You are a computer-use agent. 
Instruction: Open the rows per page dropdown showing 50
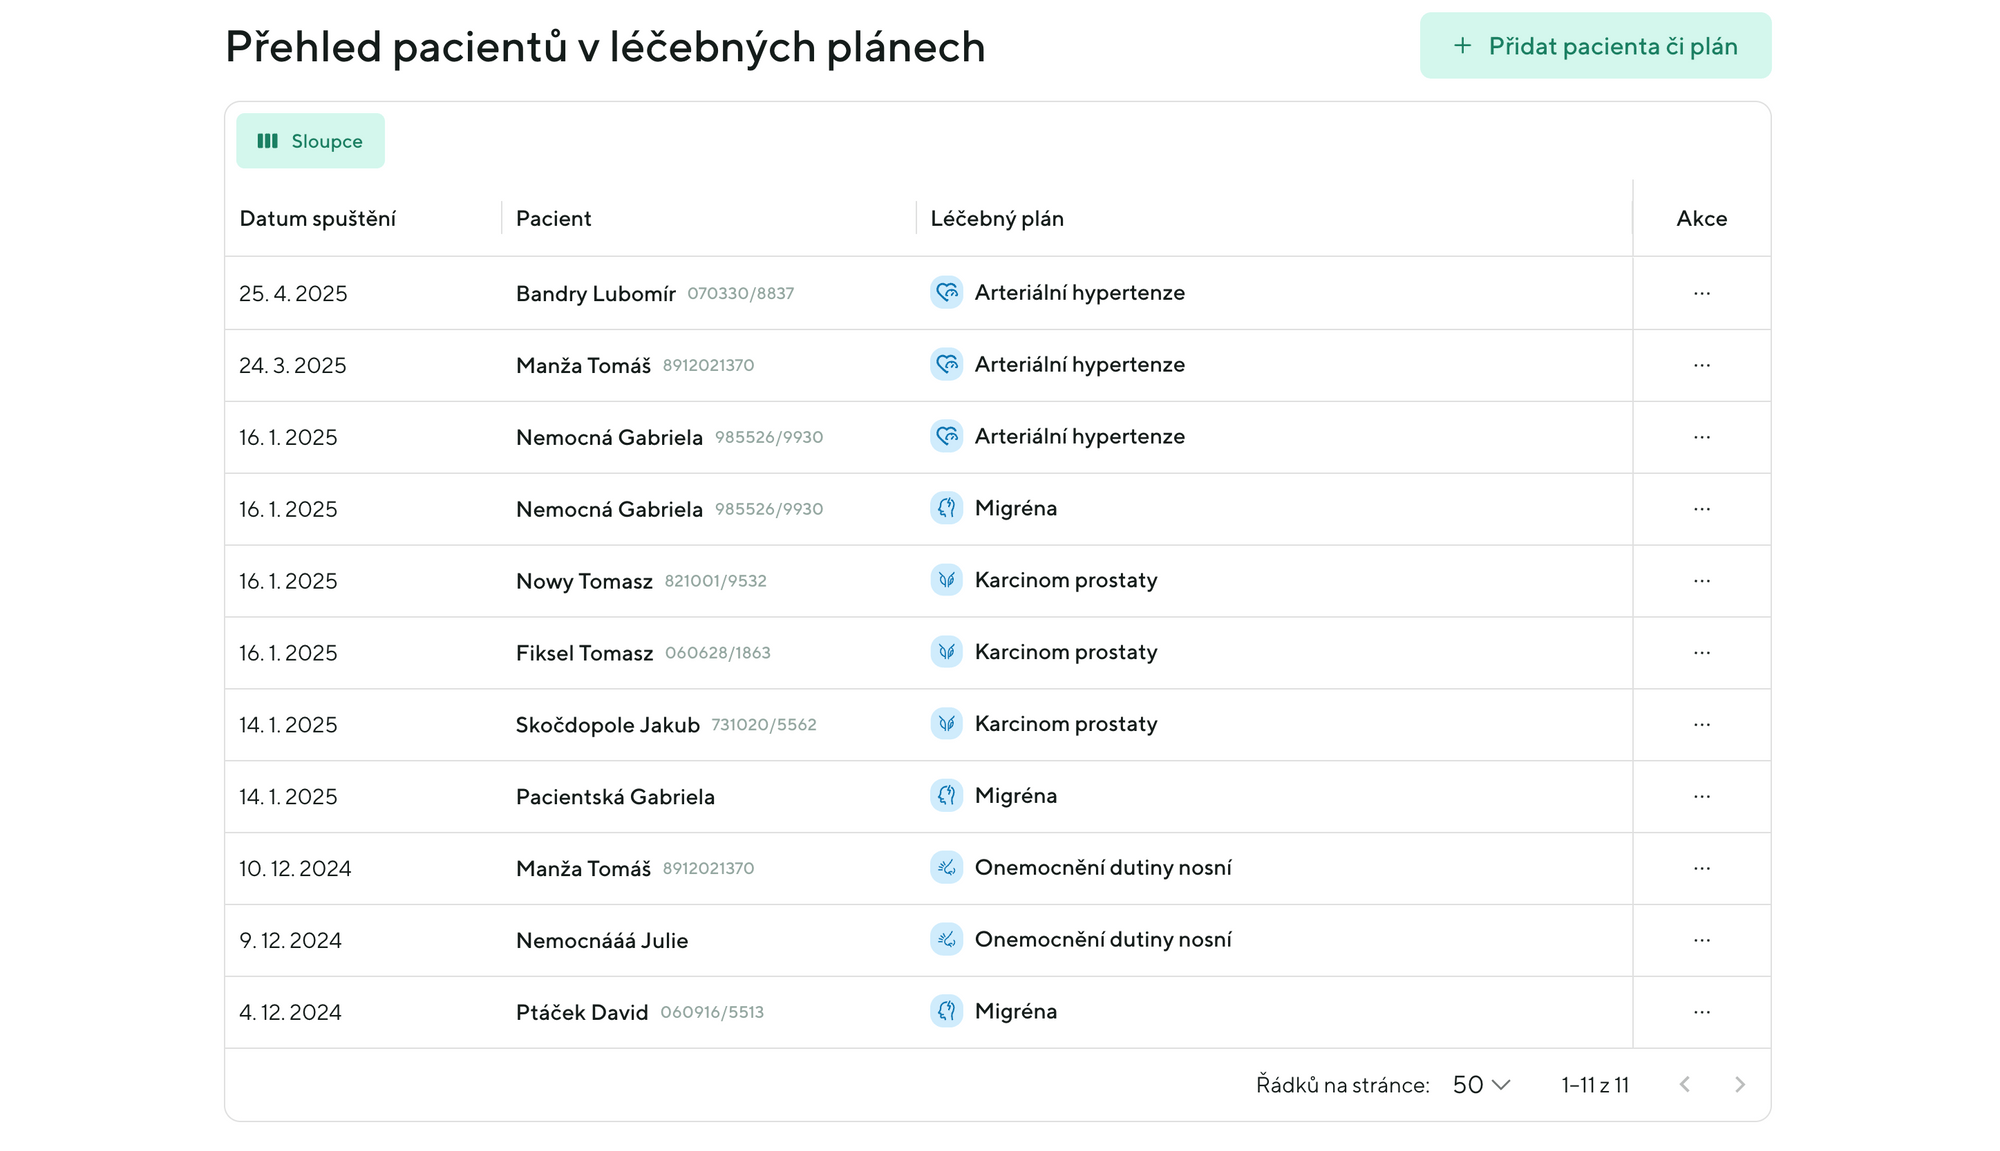click(1479, 1084)
